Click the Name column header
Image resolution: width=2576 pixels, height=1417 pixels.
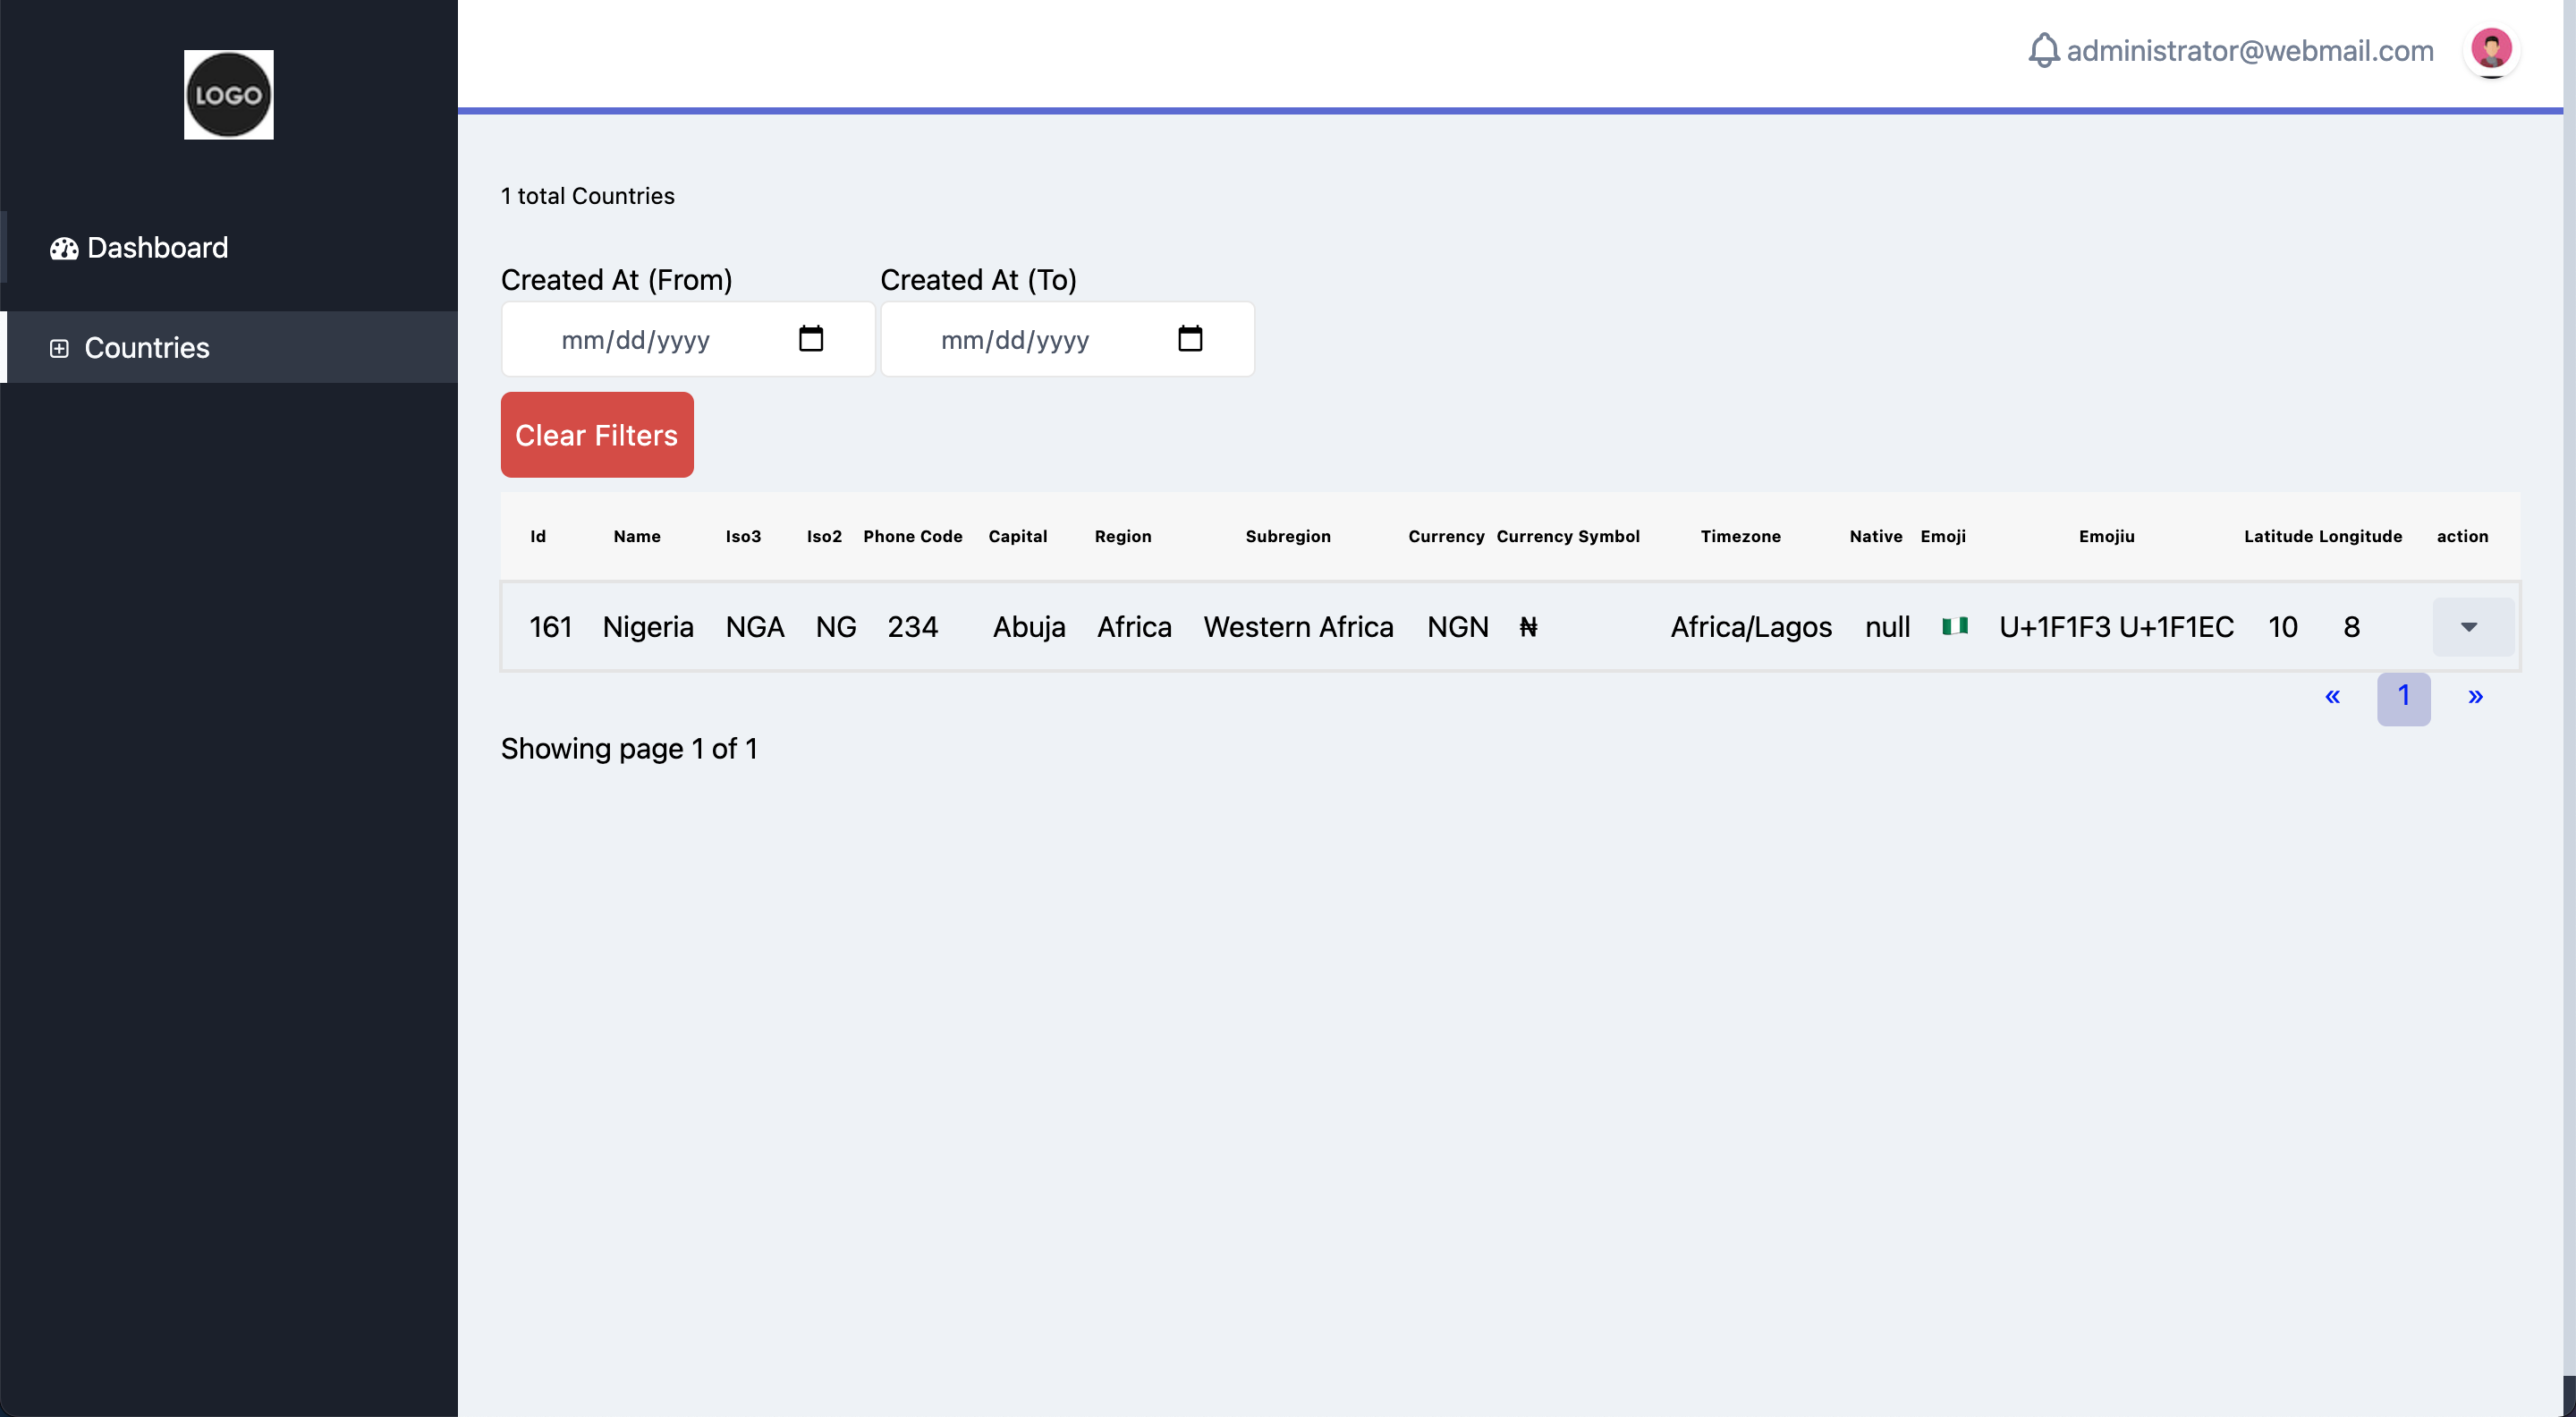(x=637, y=537)
